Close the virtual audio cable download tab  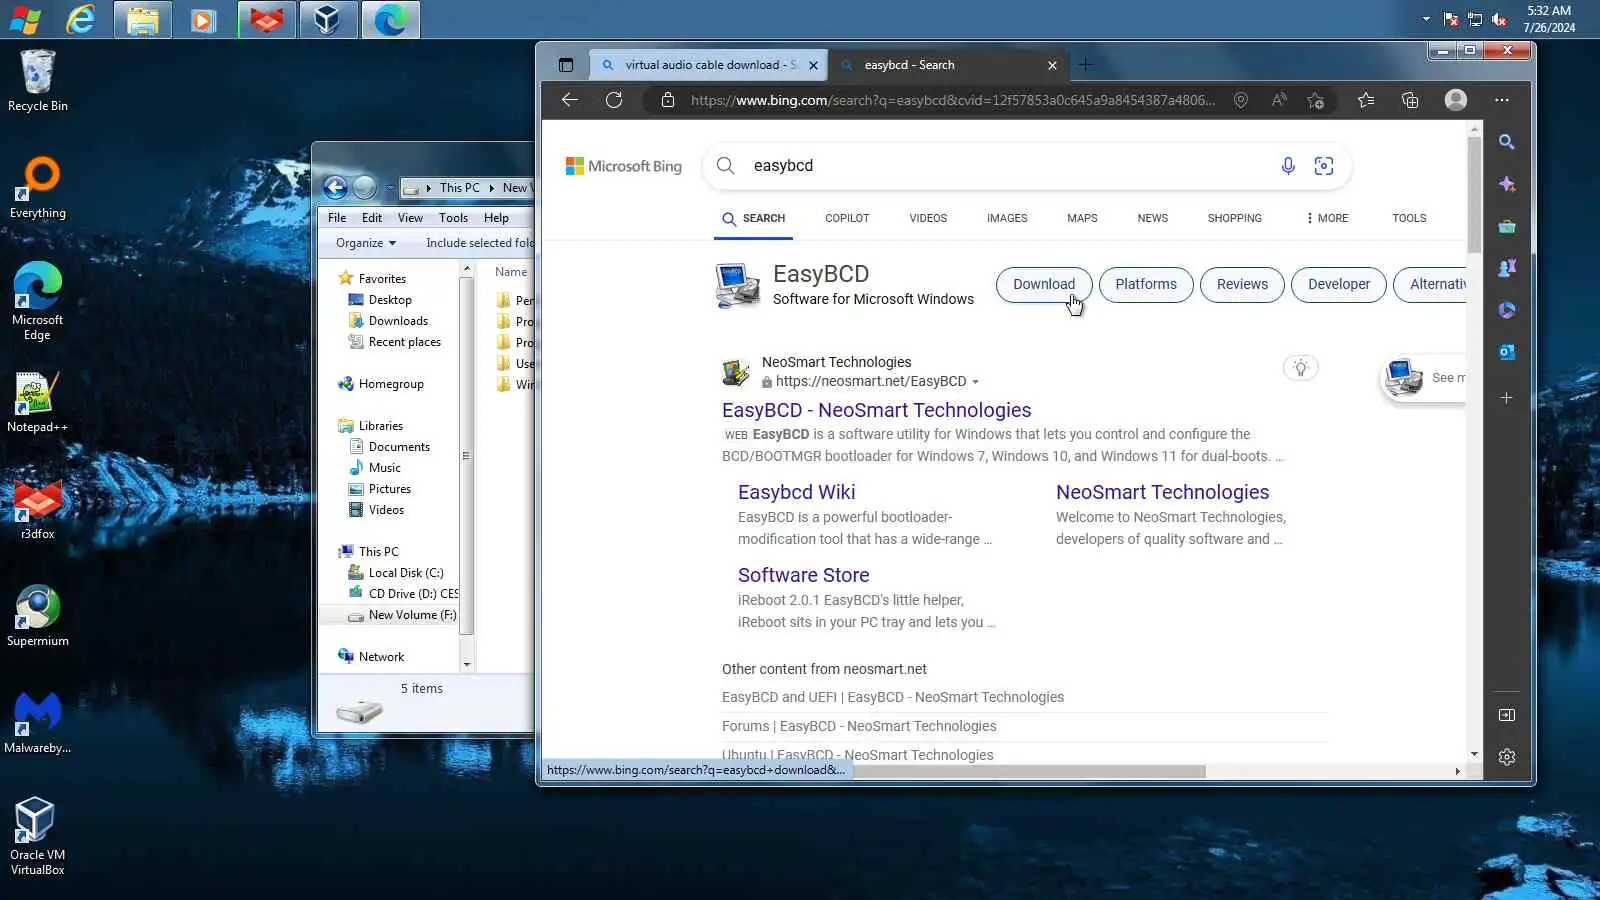pos(813,65)
